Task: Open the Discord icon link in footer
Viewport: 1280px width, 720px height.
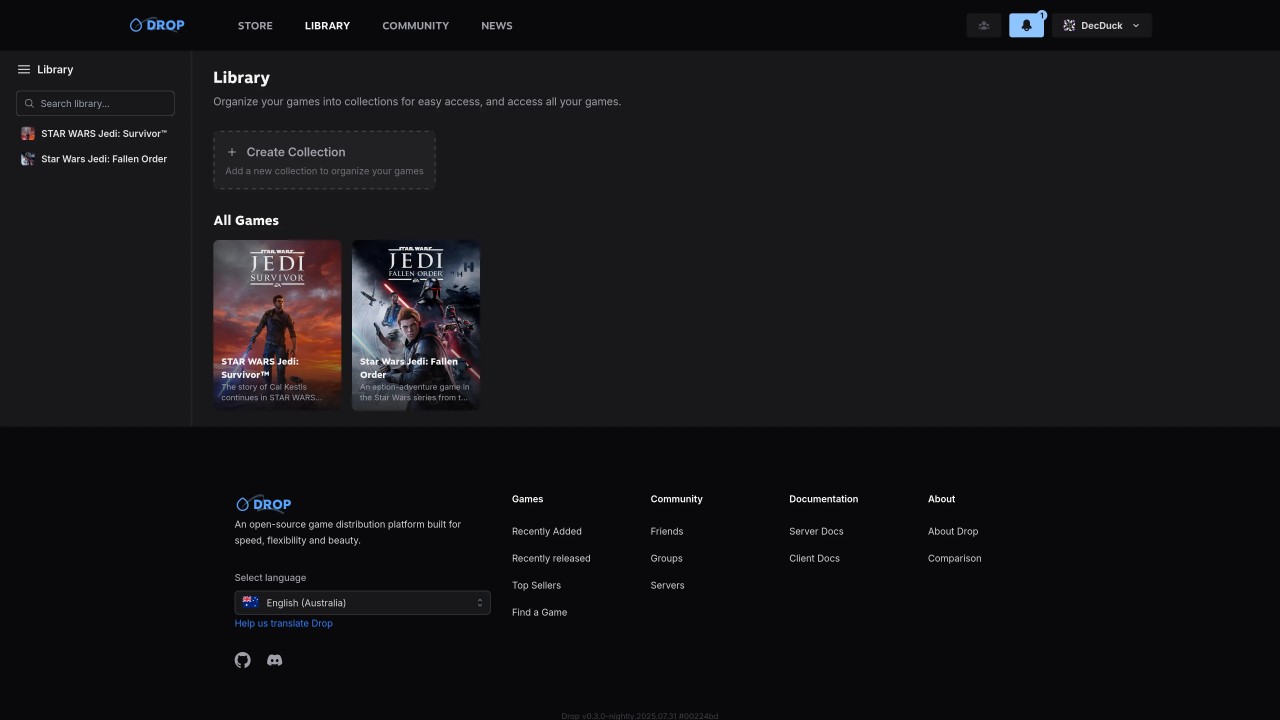Action: pyautogui.click(x=275, y=660)
